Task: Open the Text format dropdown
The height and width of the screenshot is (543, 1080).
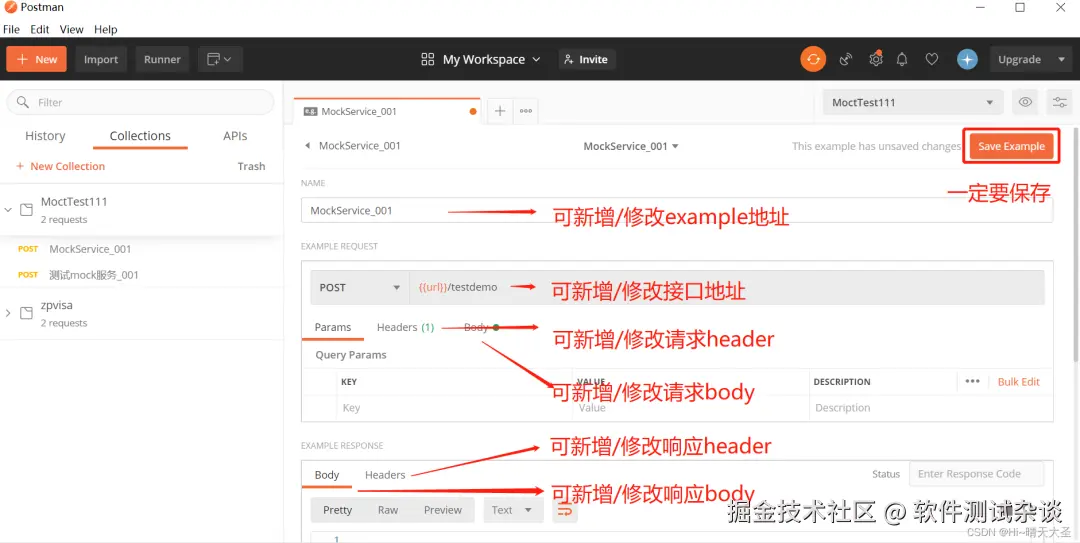Action: coord(513,510)
